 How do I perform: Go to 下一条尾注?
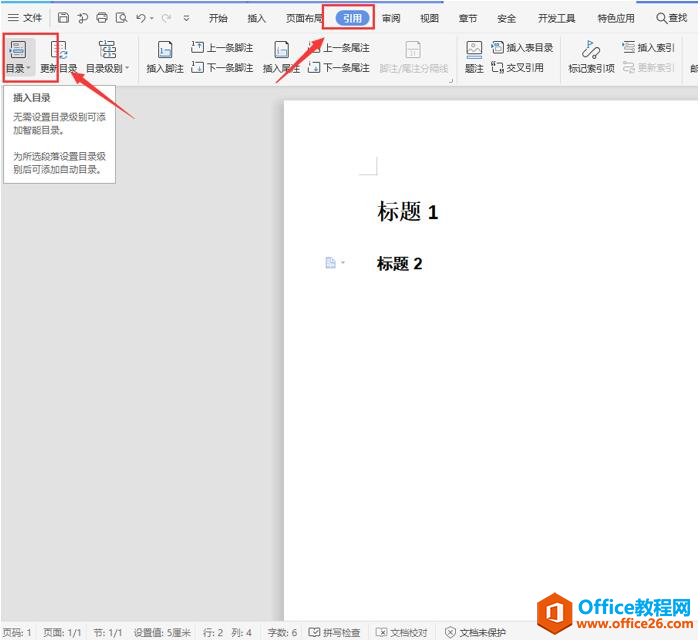[339, 68]
